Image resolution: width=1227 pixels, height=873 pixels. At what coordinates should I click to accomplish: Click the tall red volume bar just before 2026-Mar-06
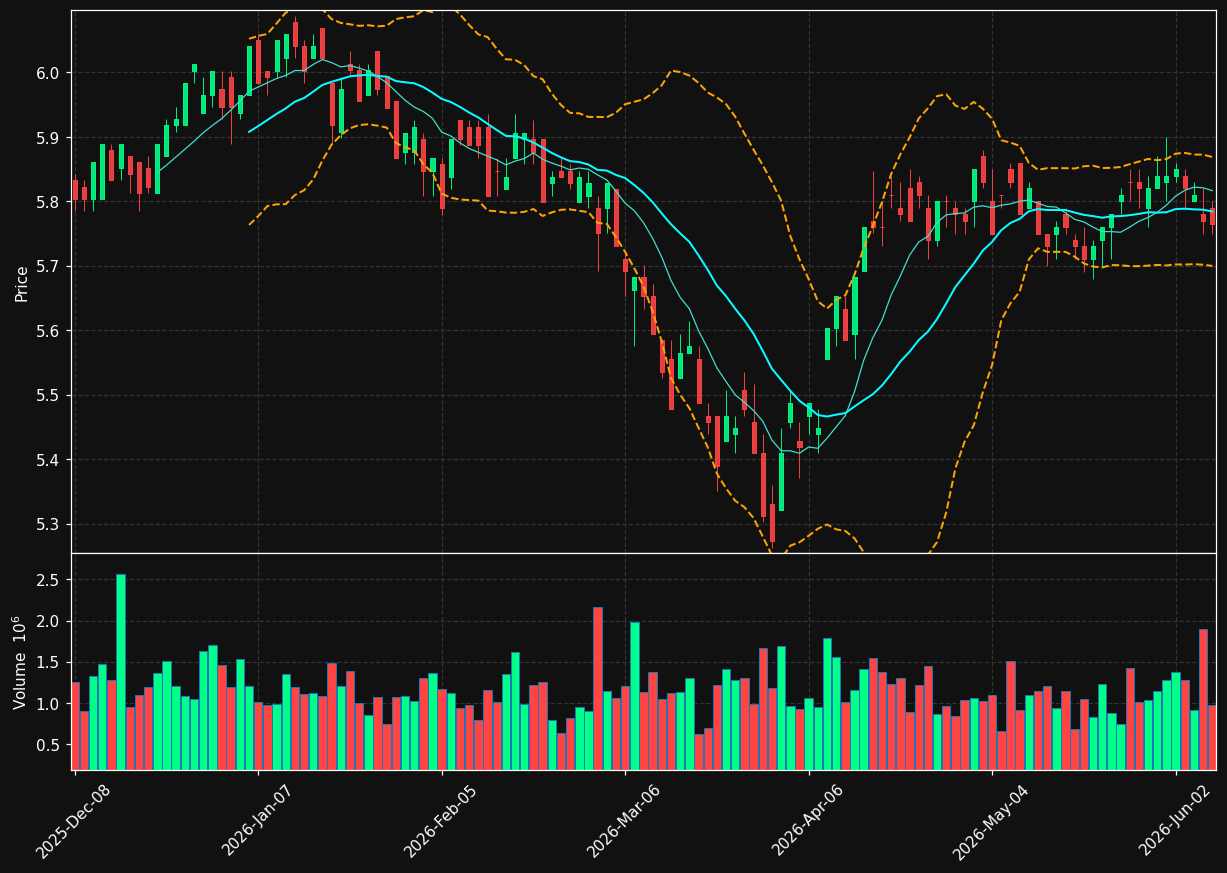598,688
